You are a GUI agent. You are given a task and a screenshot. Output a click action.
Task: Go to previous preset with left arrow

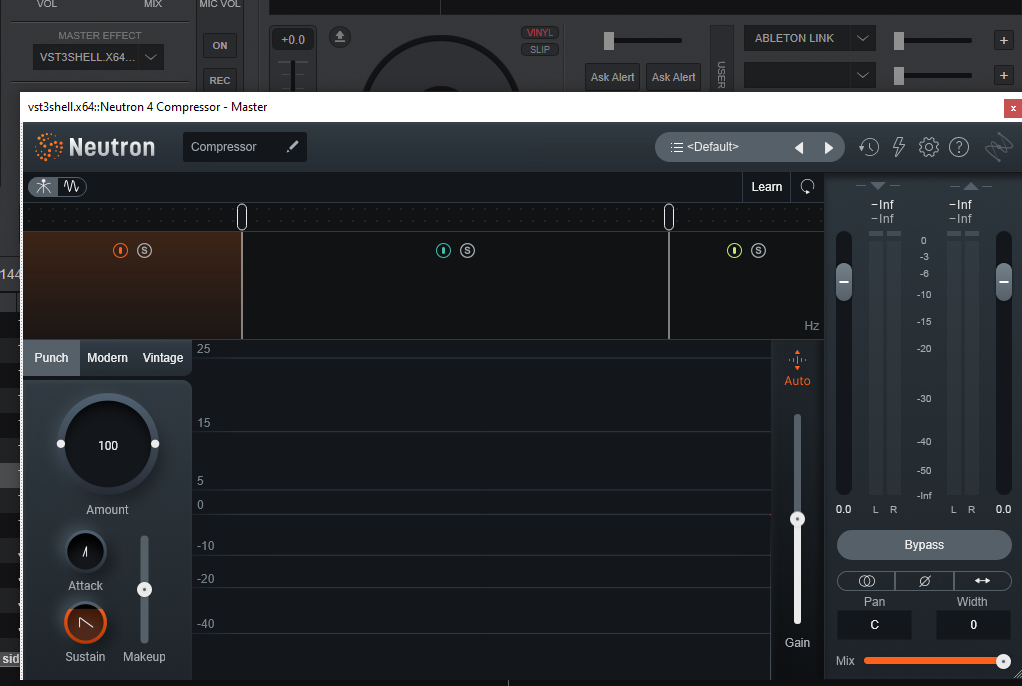coord(798,148)
